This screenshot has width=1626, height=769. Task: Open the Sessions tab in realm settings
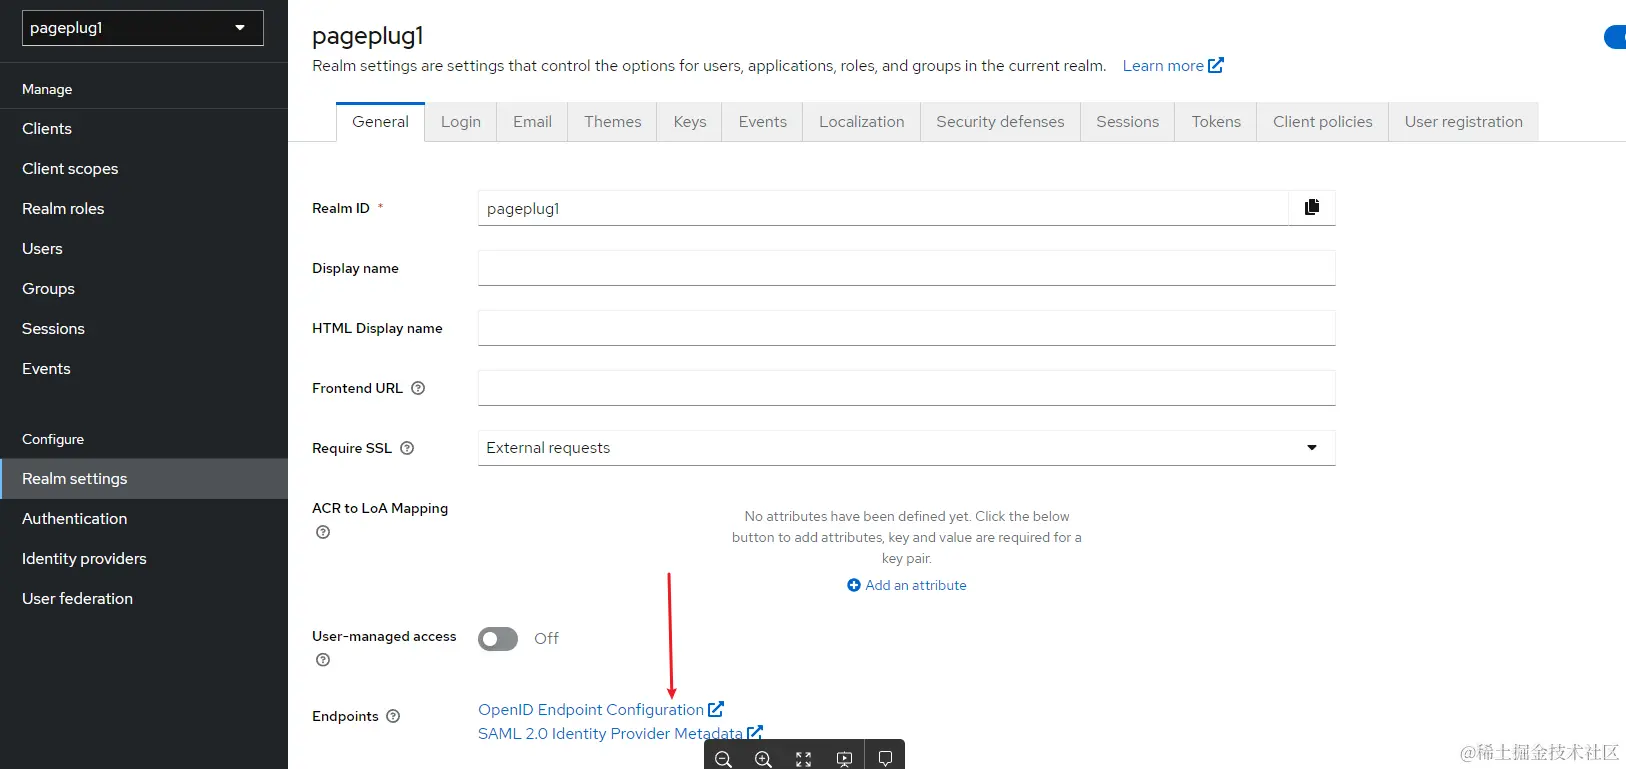(1127, 122)
